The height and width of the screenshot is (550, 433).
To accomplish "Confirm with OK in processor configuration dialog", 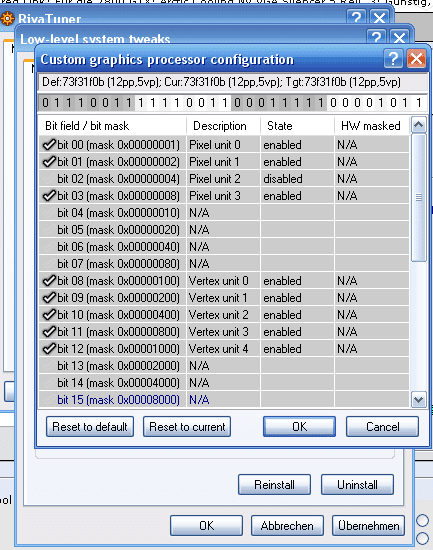I will click(299, 427).
